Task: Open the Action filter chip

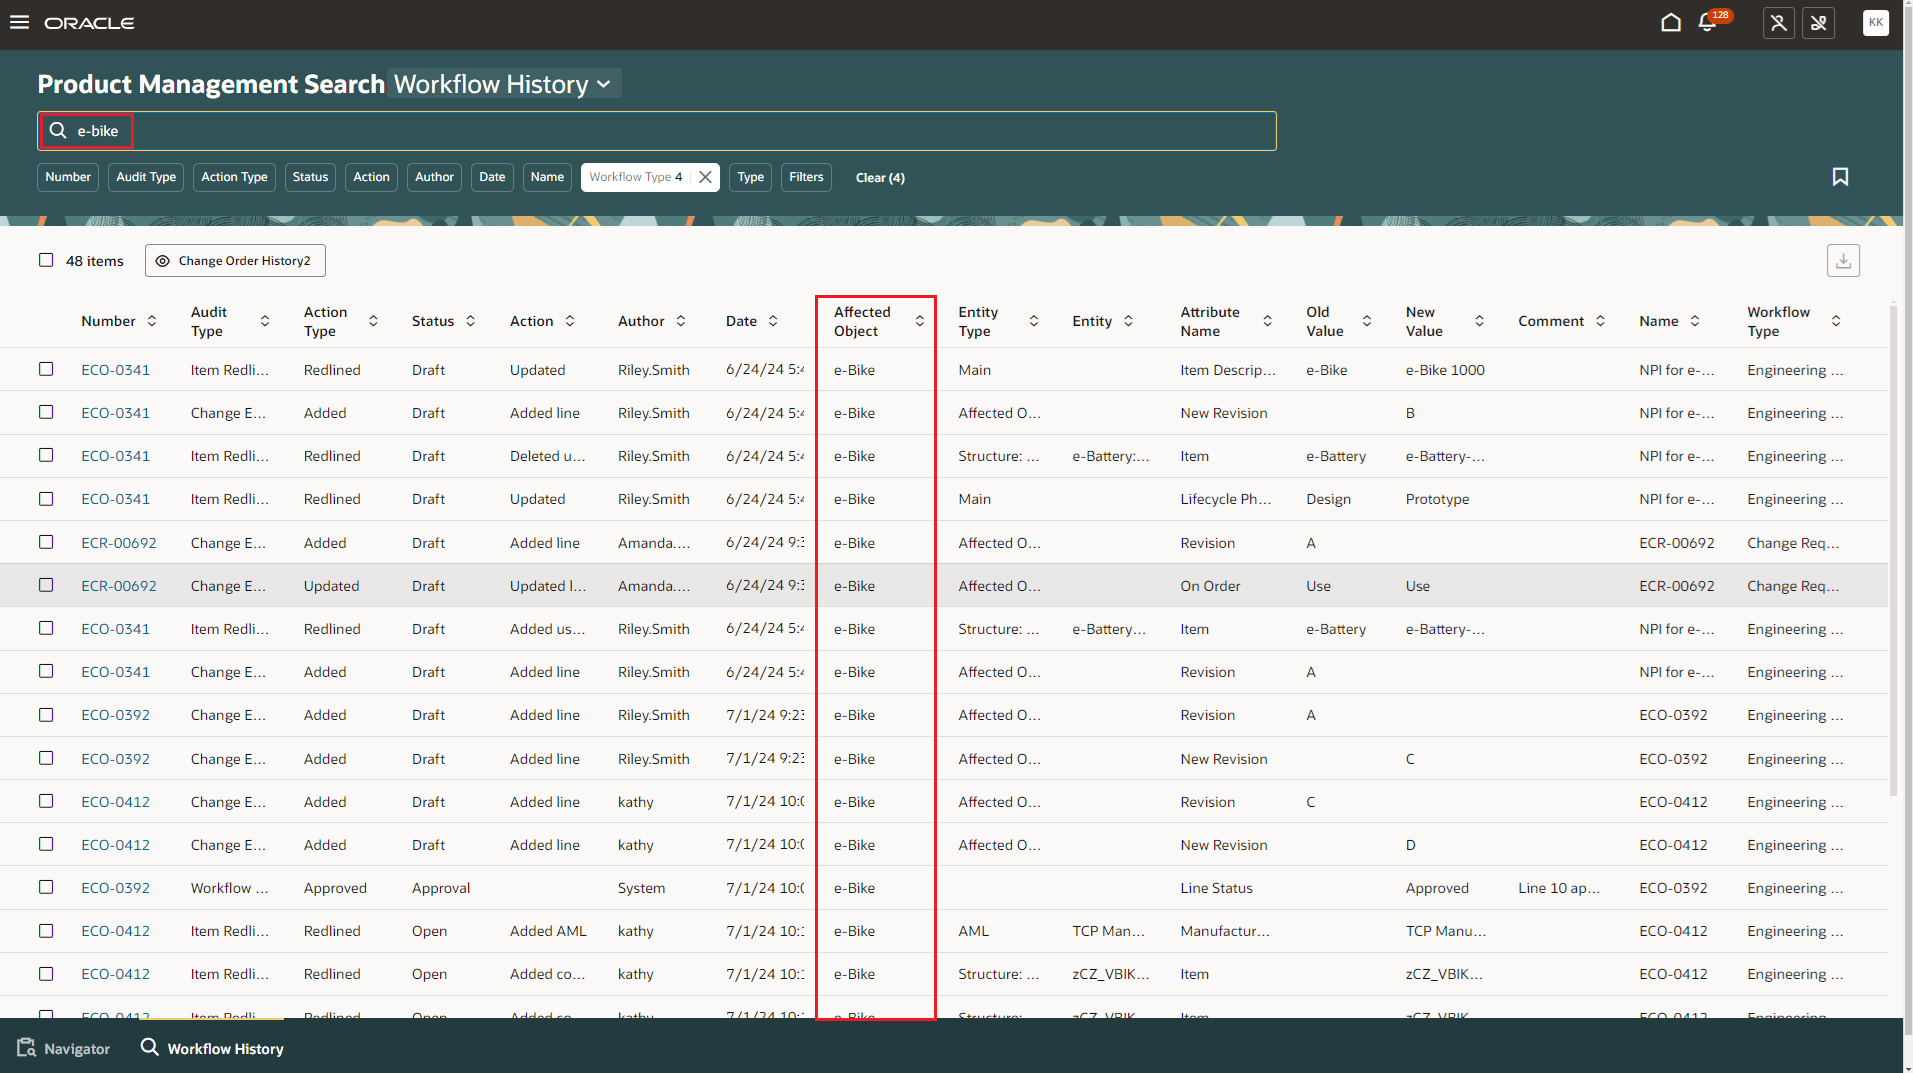Action: [371, 177]
